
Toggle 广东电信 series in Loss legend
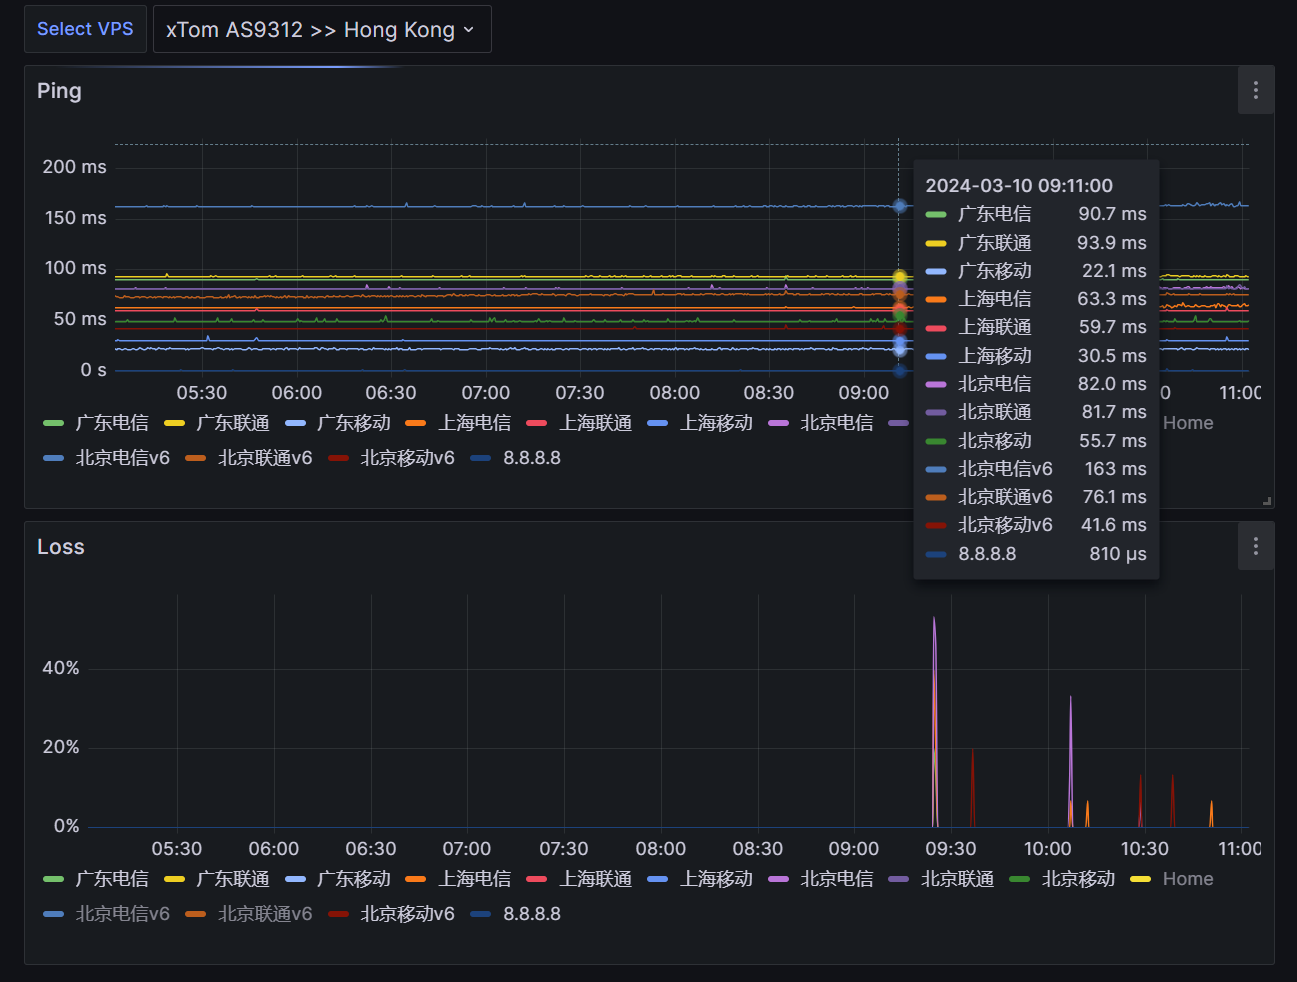point(111,879)
